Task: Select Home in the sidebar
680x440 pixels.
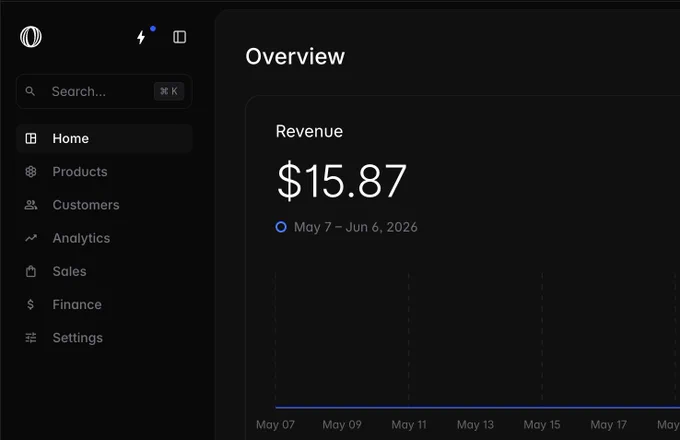Action: point(104,138)
